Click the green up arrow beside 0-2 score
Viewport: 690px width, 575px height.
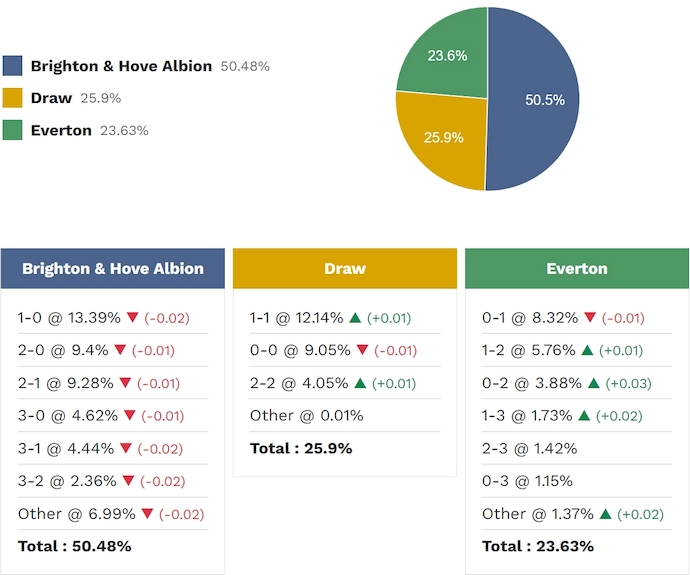point(593,383)
